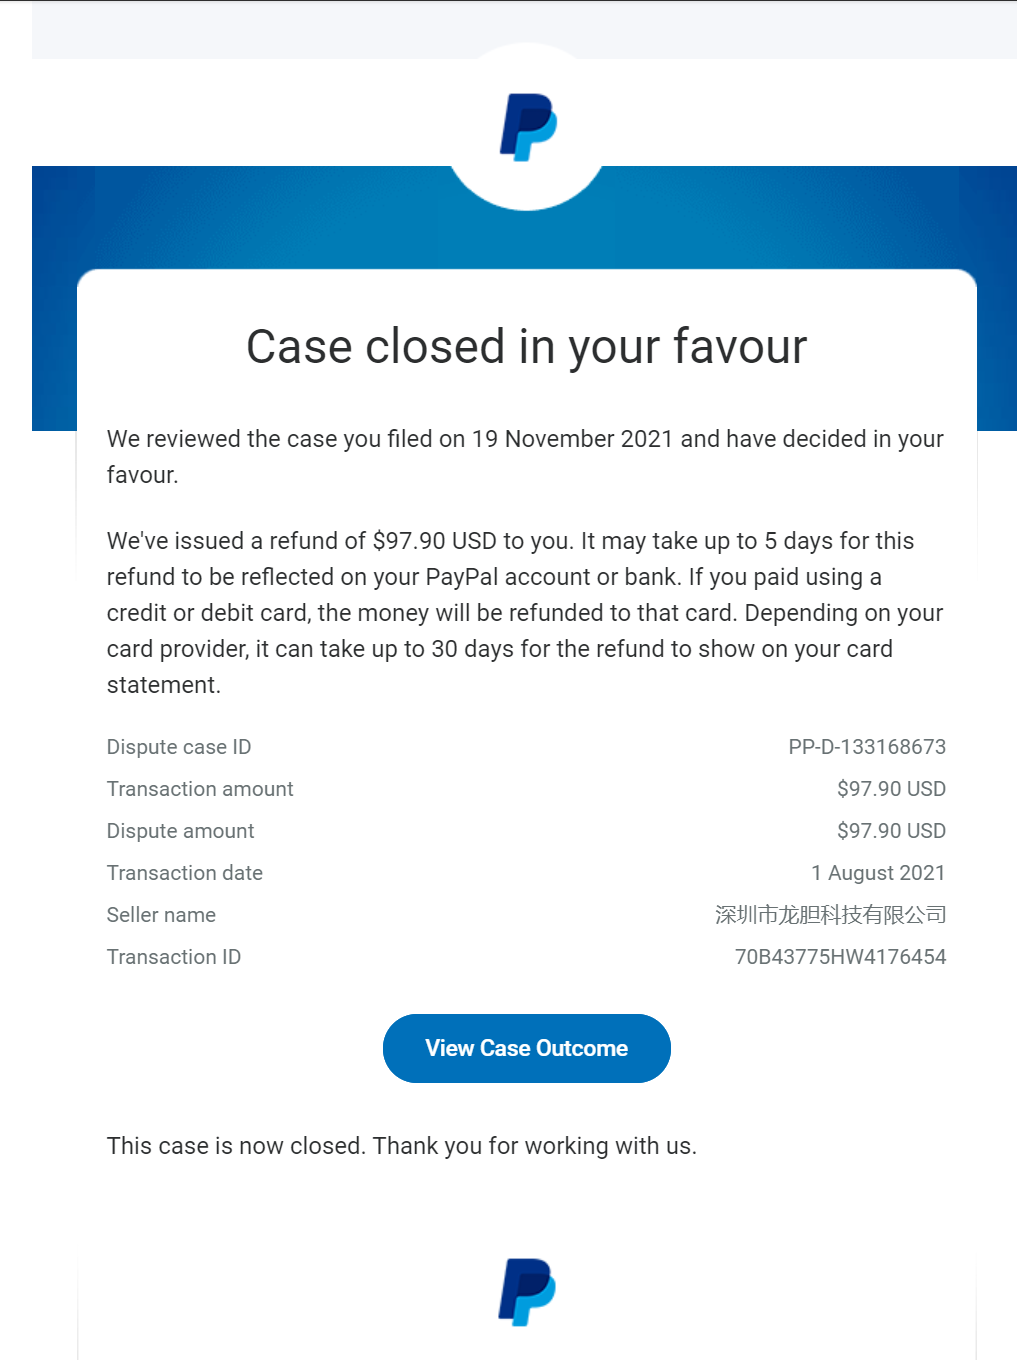This screenshot has height=1360, width=1017.
Task: Click the 'Transaction amount' label
Action: (200, 789)
